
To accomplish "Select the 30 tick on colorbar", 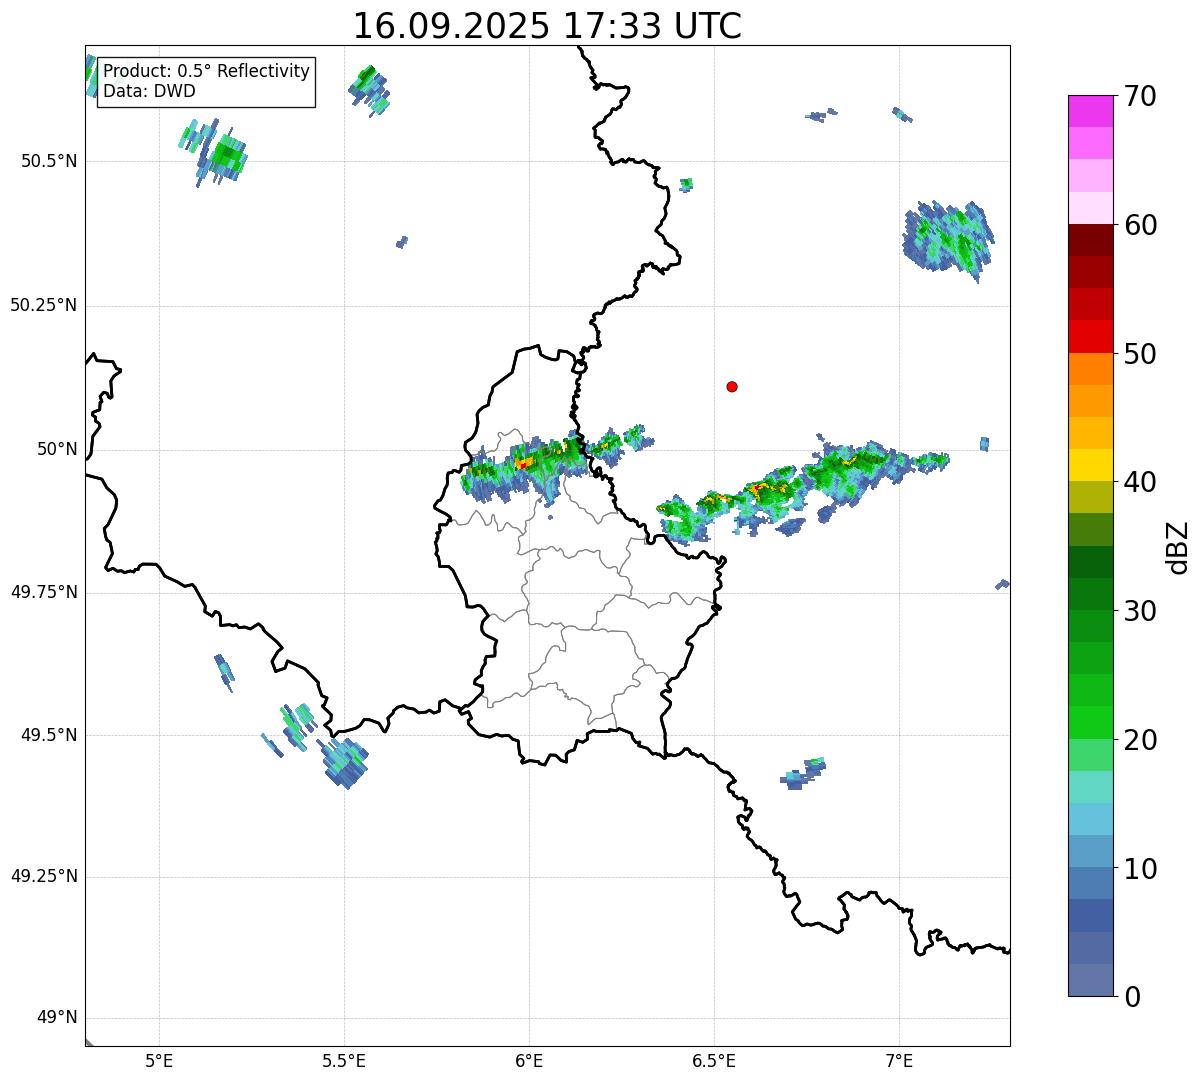I will pos(1140,611).
